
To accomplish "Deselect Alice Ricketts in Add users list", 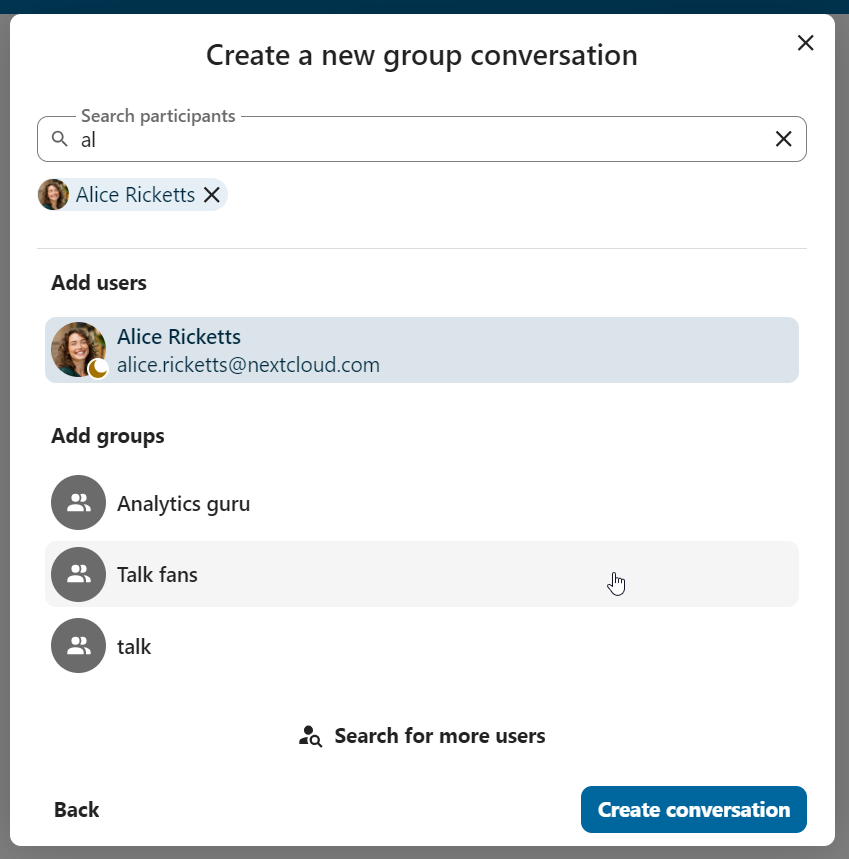I will (x=421, y=350).
